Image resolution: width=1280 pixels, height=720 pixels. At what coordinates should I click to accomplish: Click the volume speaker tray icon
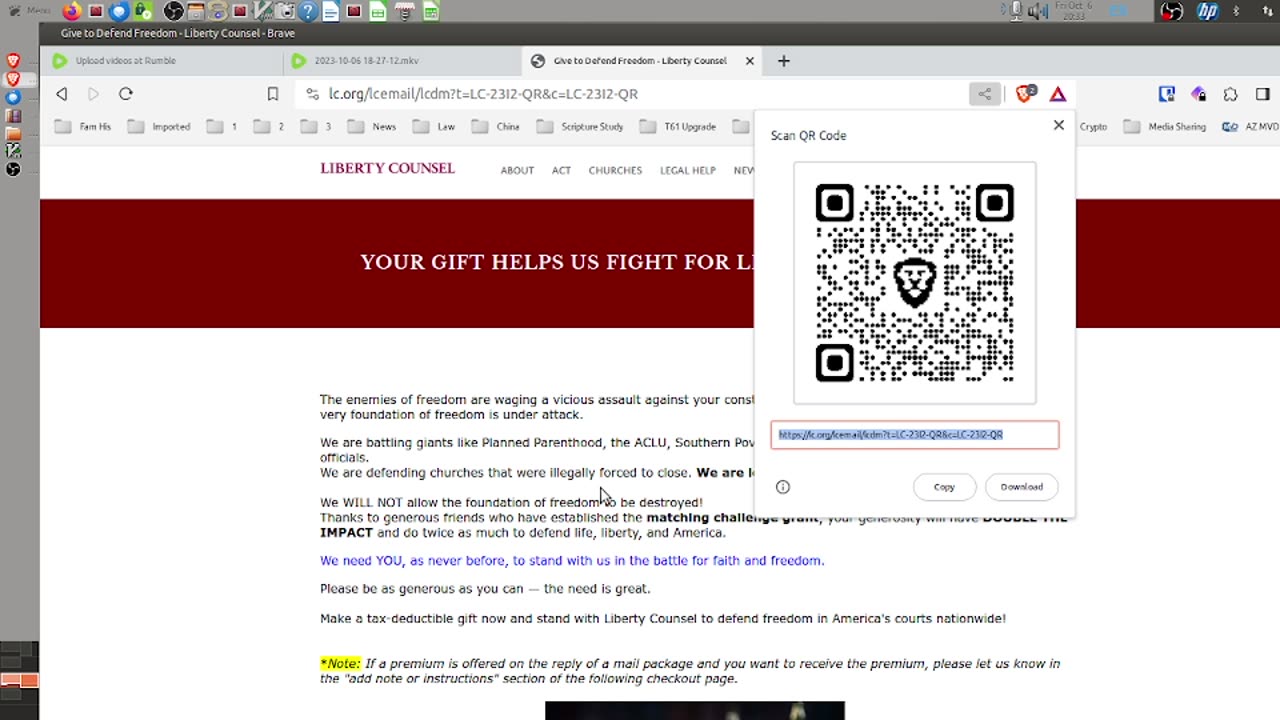[x=1039, y=11]
